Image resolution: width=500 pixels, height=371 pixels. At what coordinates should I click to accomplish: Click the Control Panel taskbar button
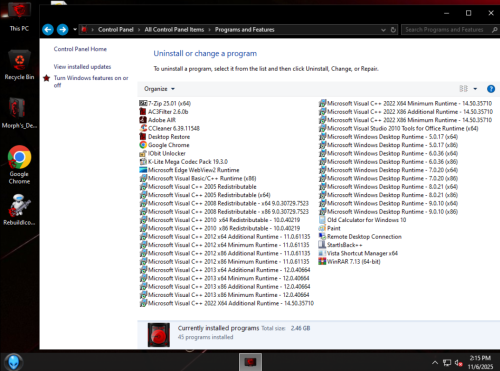click(250, 362)
